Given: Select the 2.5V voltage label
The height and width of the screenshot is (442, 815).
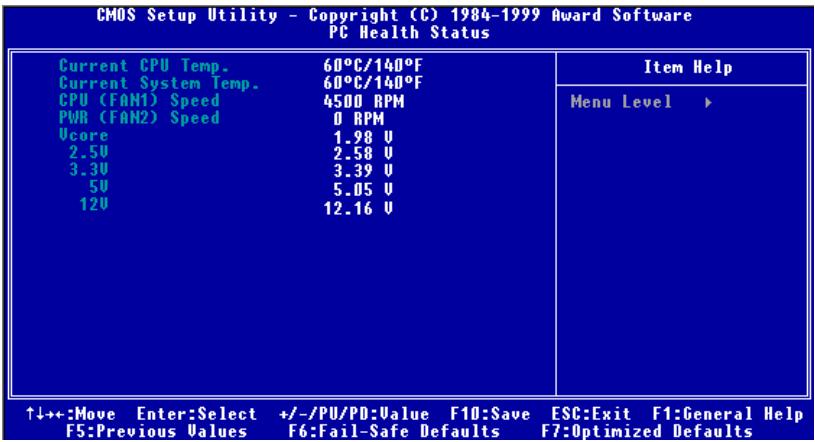Looking at the screenshot, I should 89,152.
